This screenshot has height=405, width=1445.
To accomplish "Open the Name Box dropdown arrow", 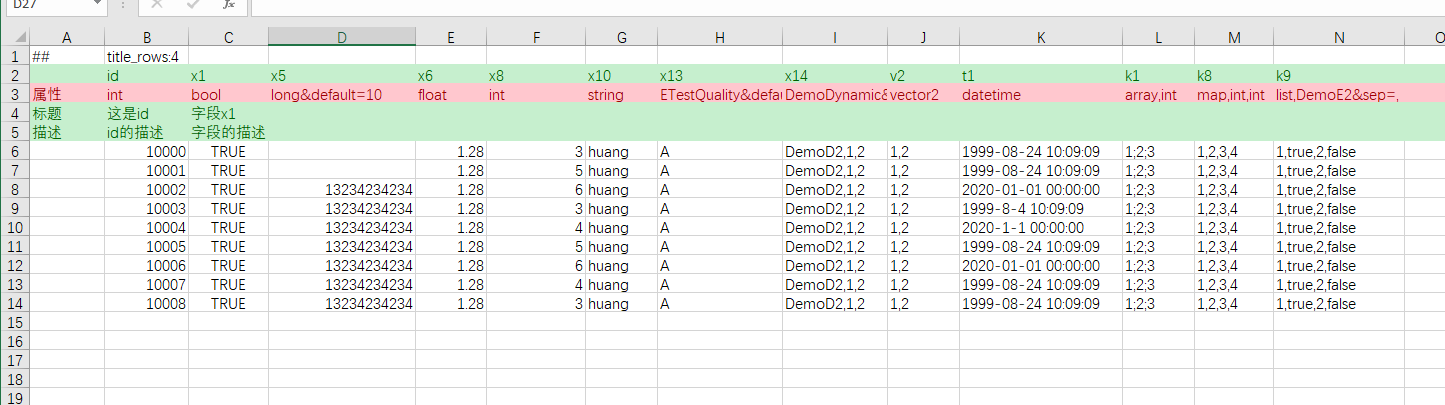I will 96,5.
